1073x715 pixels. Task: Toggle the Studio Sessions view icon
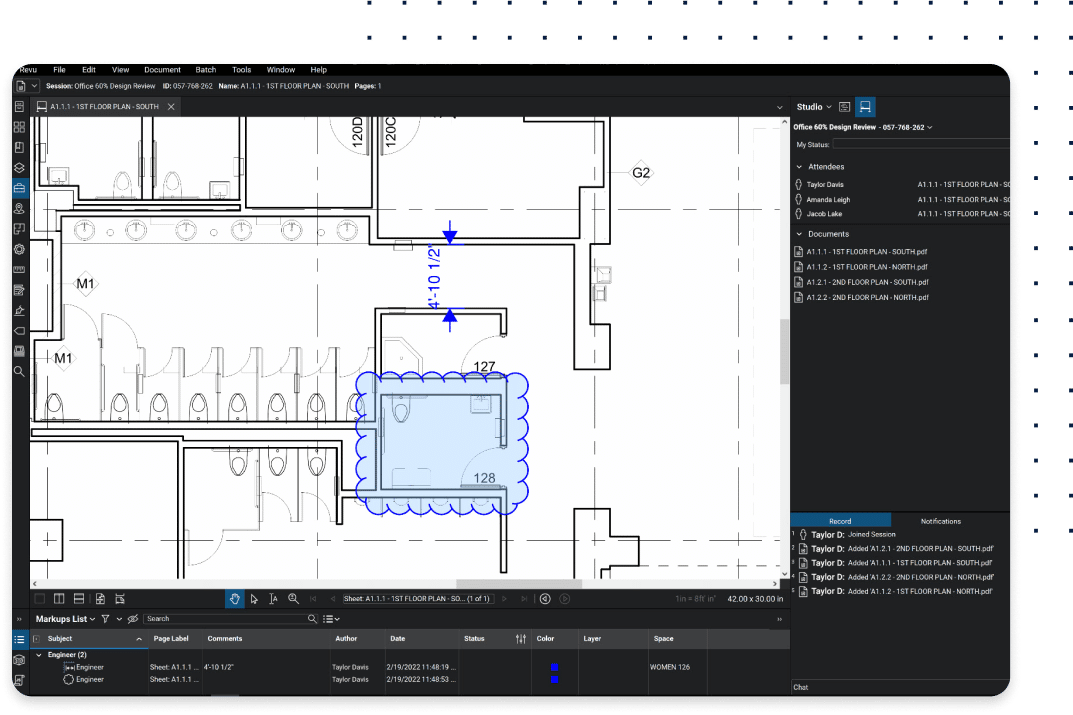866,107
